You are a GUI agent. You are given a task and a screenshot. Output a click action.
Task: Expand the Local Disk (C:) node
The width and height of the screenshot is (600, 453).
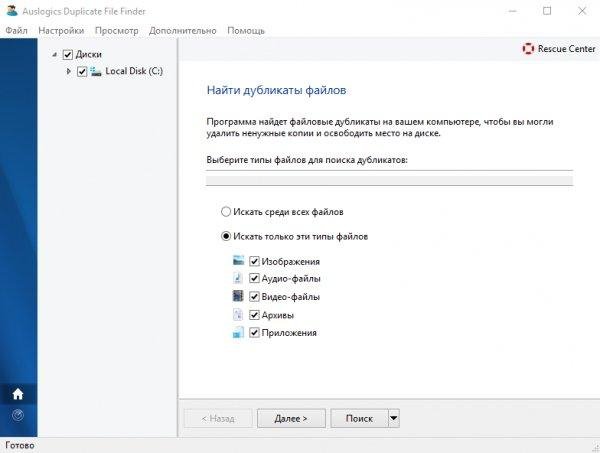coord(68,71)
